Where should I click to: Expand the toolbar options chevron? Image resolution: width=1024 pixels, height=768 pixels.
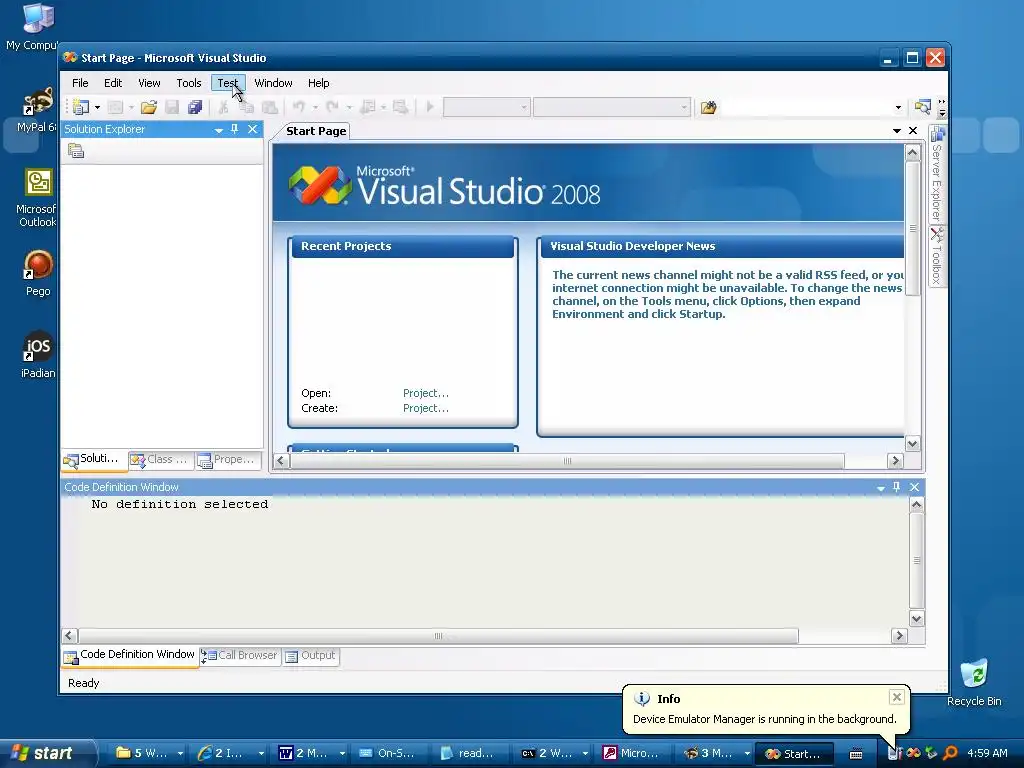pos(942,107)
